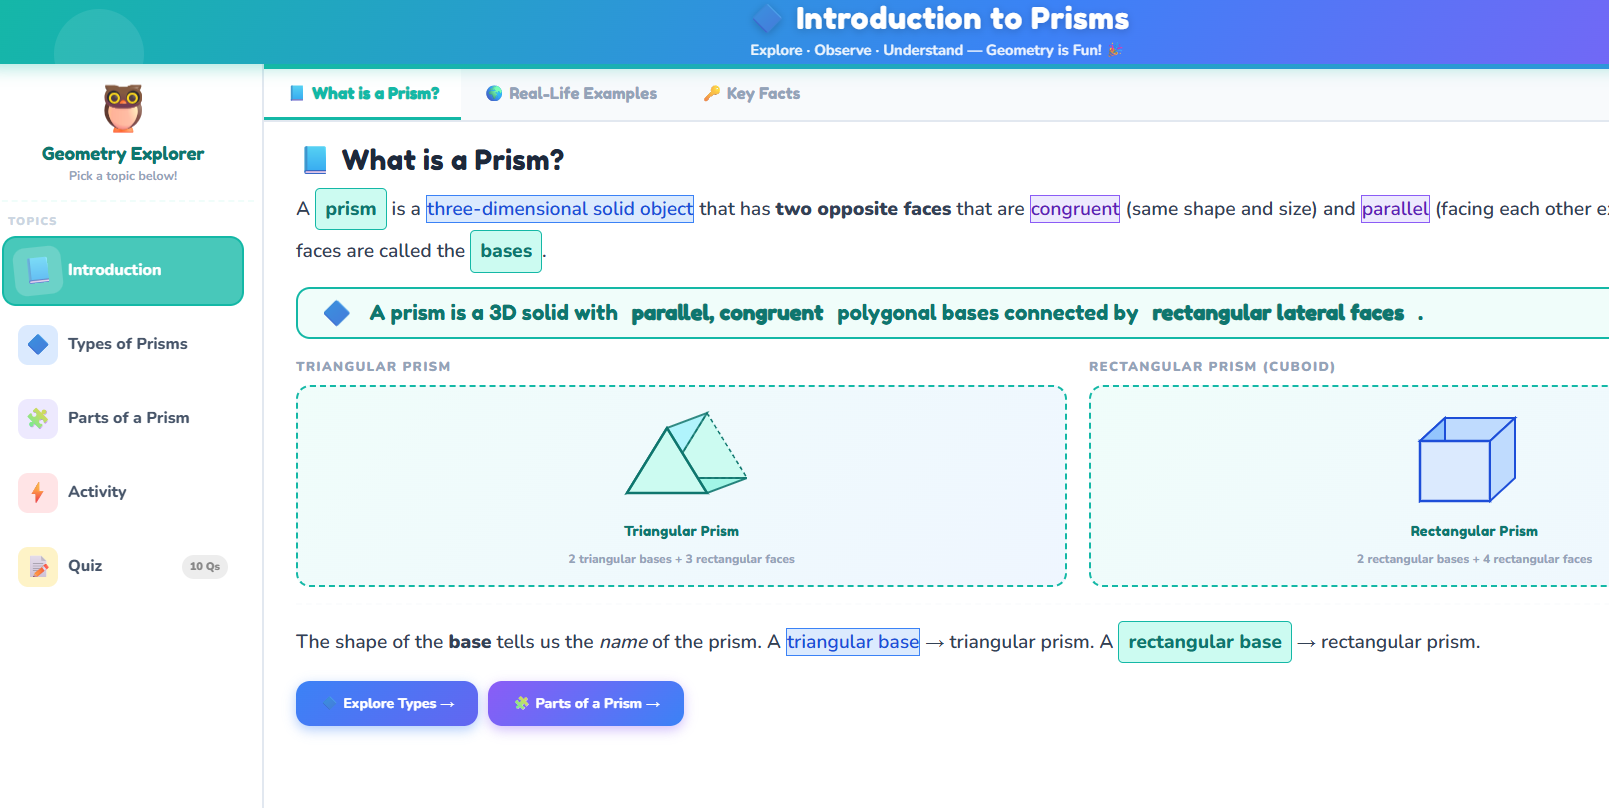The height and width of the screenshot is (808, 1609).
Task: Click the notebook icon next to Quiz
Action: point(38,566)
